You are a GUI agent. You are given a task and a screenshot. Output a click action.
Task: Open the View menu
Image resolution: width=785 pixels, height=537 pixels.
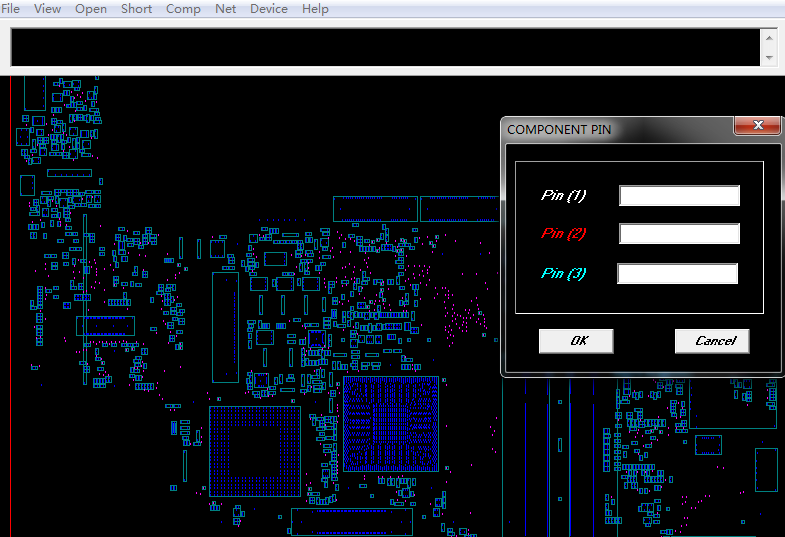point(48,9)
